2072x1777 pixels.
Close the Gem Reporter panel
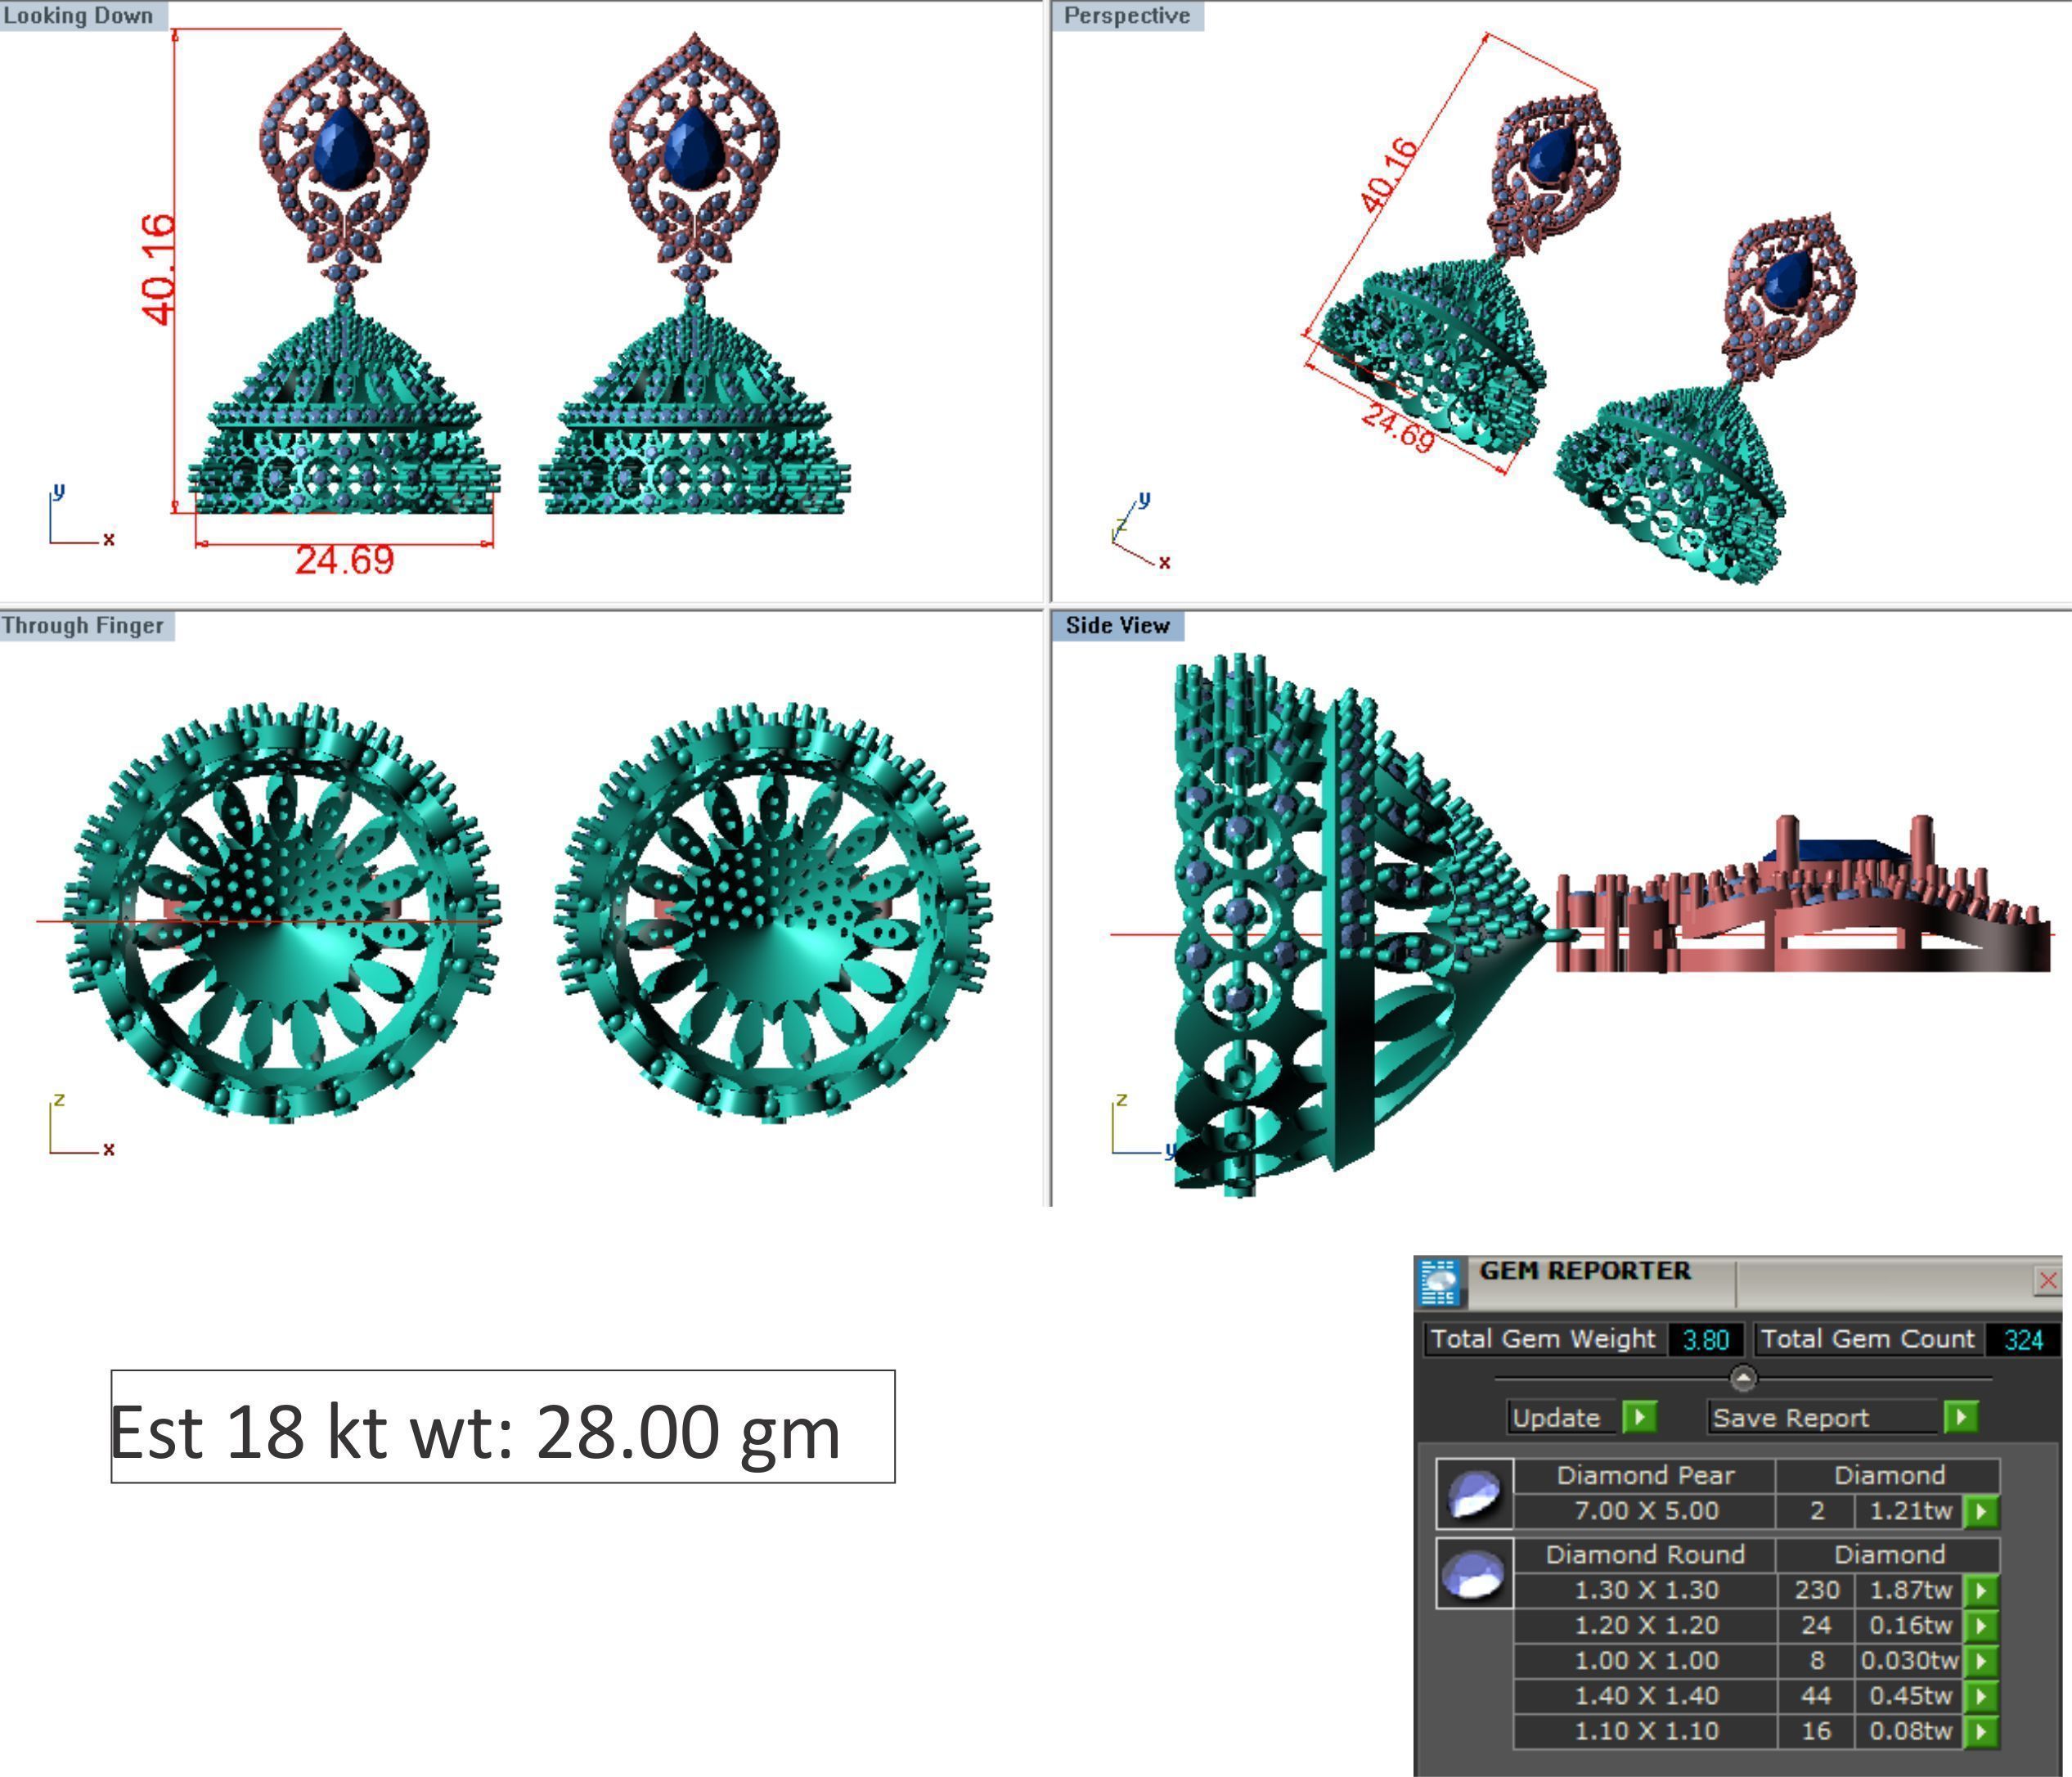[x=2047, y=1280]
